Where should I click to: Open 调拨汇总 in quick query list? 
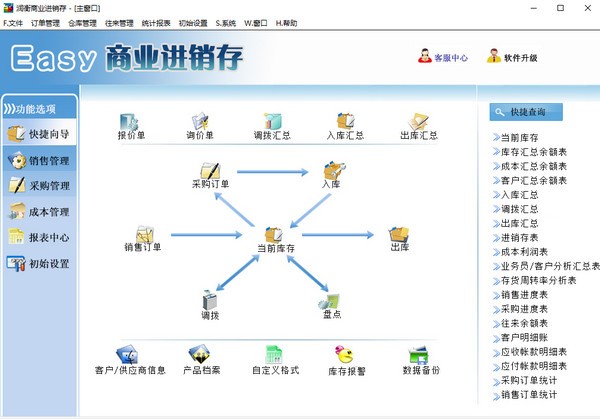(x=515, y=209)
